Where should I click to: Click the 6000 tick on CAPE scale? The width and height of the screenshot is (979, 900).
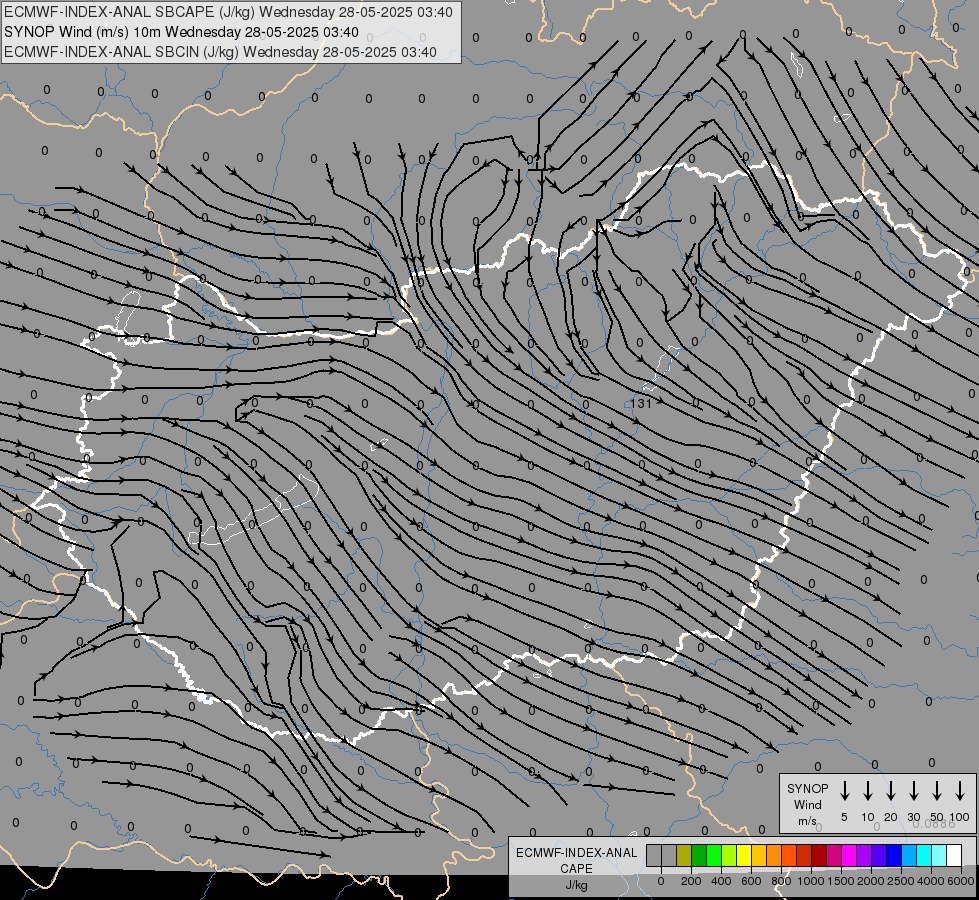961,881
